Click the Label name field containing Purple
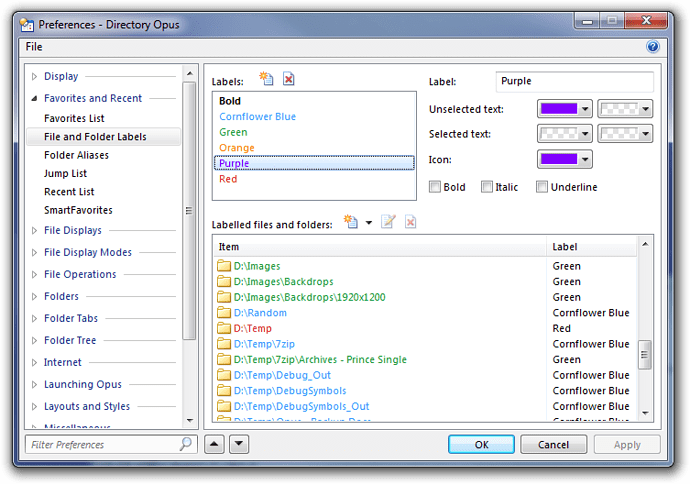Image resolution: width=690 pixels, height=484 pixels. coord(574,81)
